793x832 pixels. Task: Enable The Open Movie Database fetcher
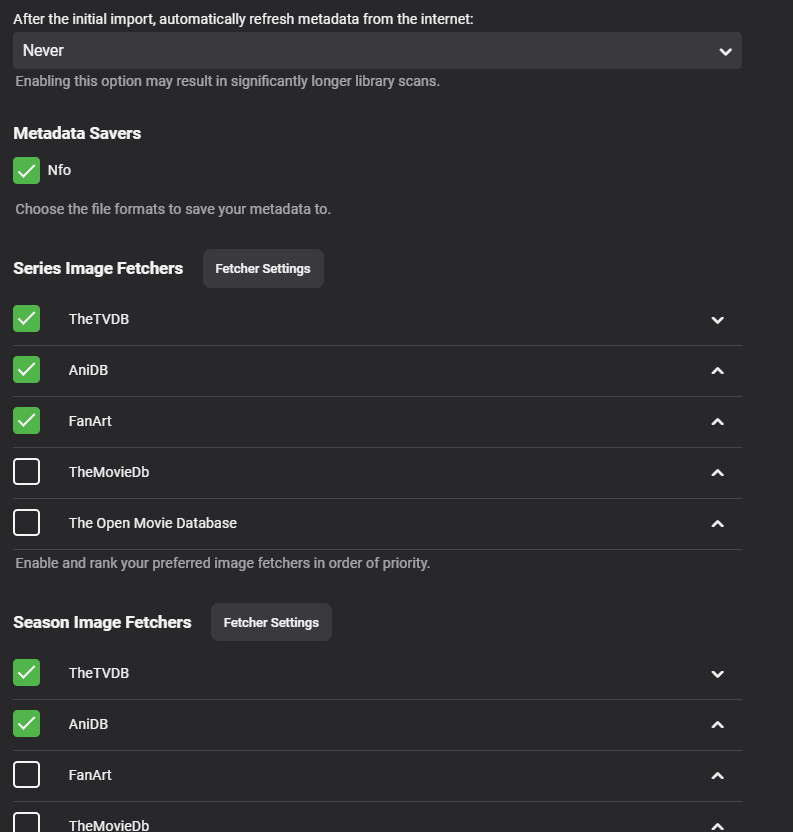pyautogui.click(x=27, y=522)
